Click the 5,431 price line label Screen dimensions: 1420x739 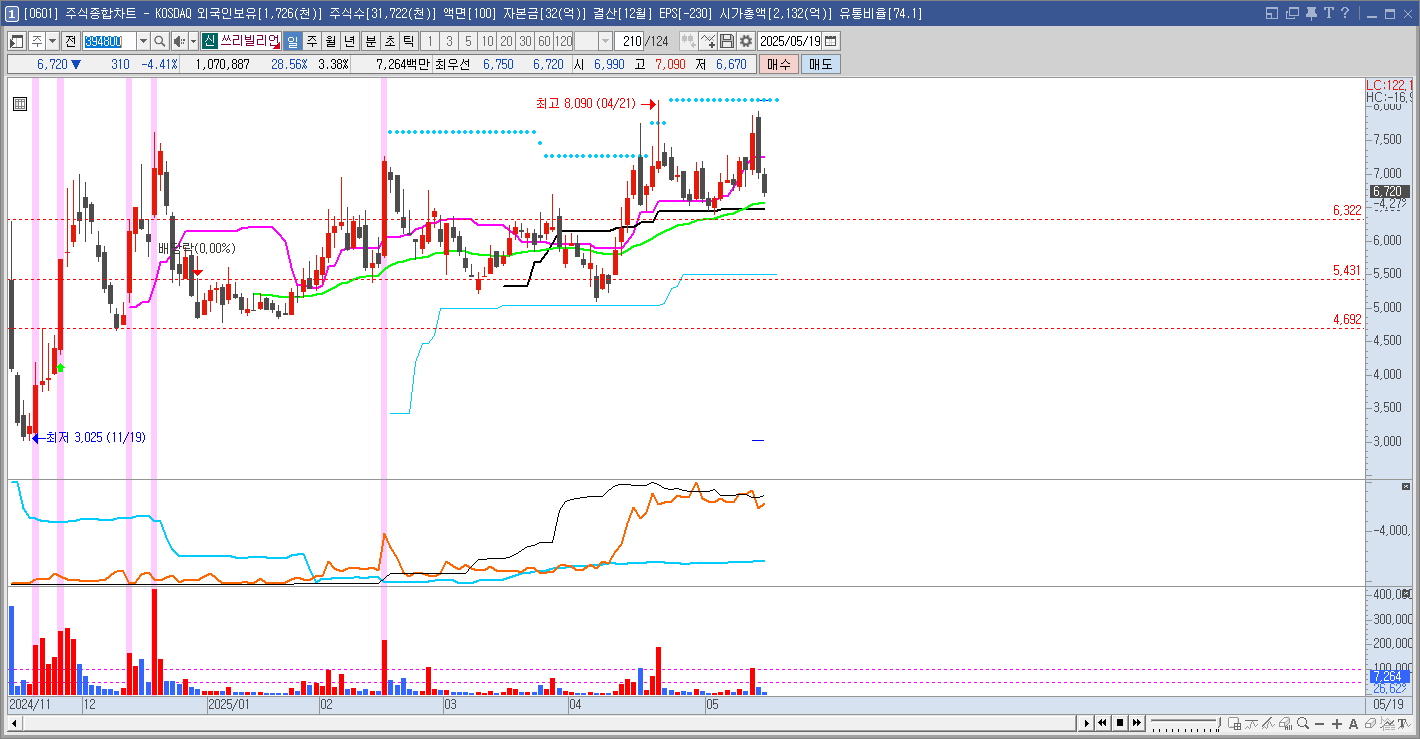pos(1347,270)
